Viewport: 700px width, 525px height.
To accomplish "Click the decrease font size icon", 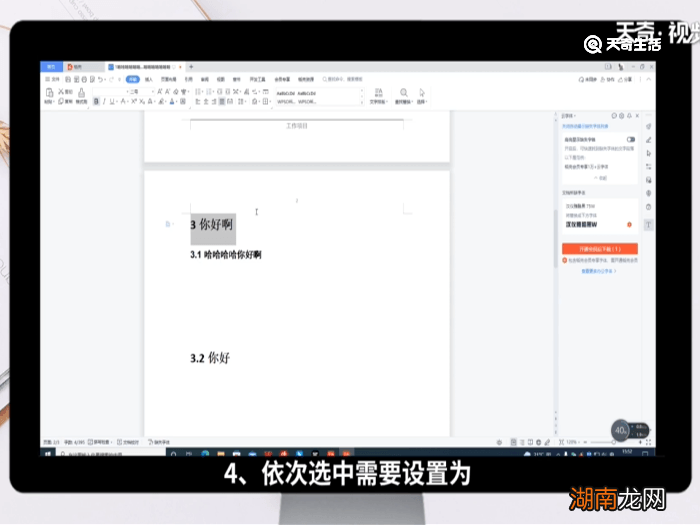I will pyautogui.click(x=167, y=92).
